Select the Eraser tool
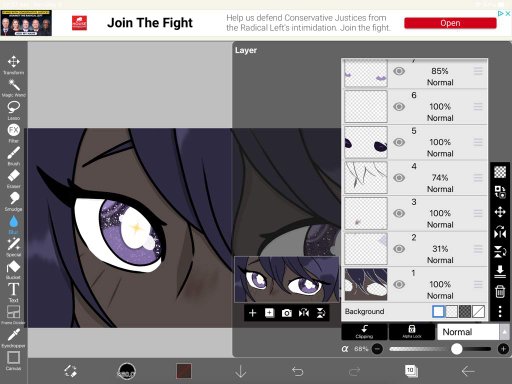The image size is (512, 384). (x=13, y=178)
